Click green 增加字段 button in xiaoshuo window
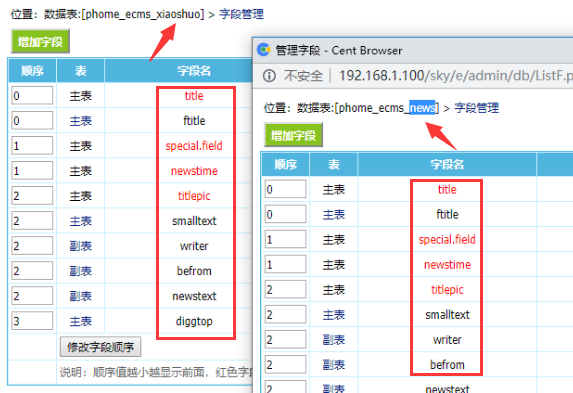The image size is (573, 393). tap(40, 42)
